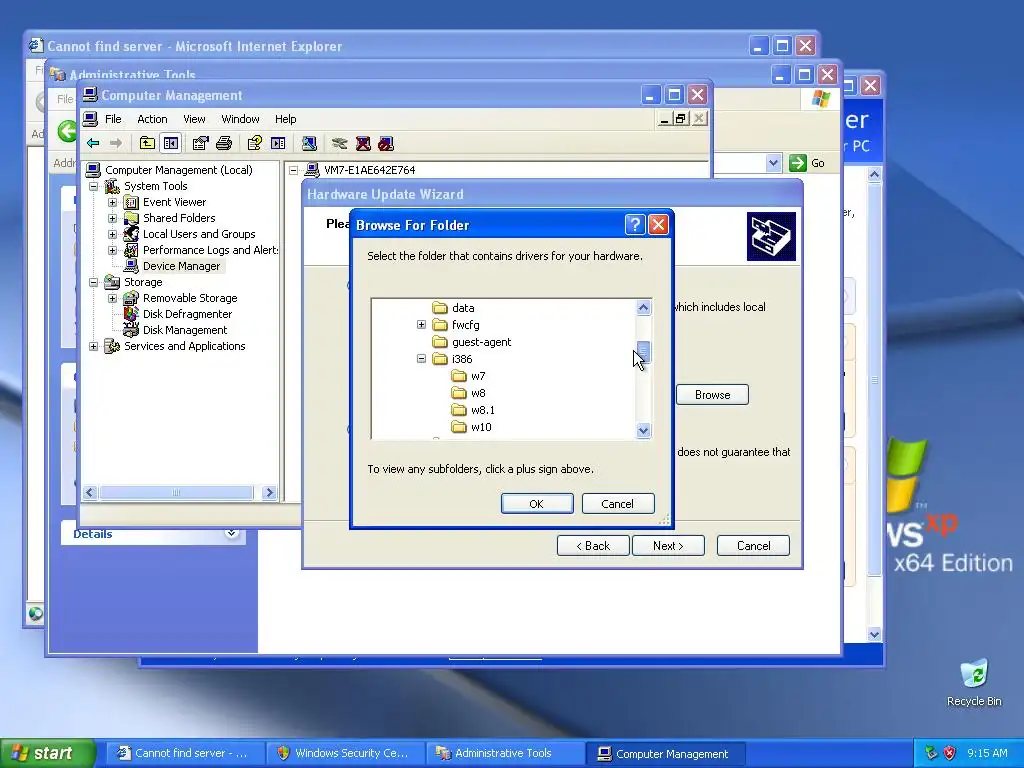Open the Window menu
This screenshot has width=1024, height=768.
[240, 119]
